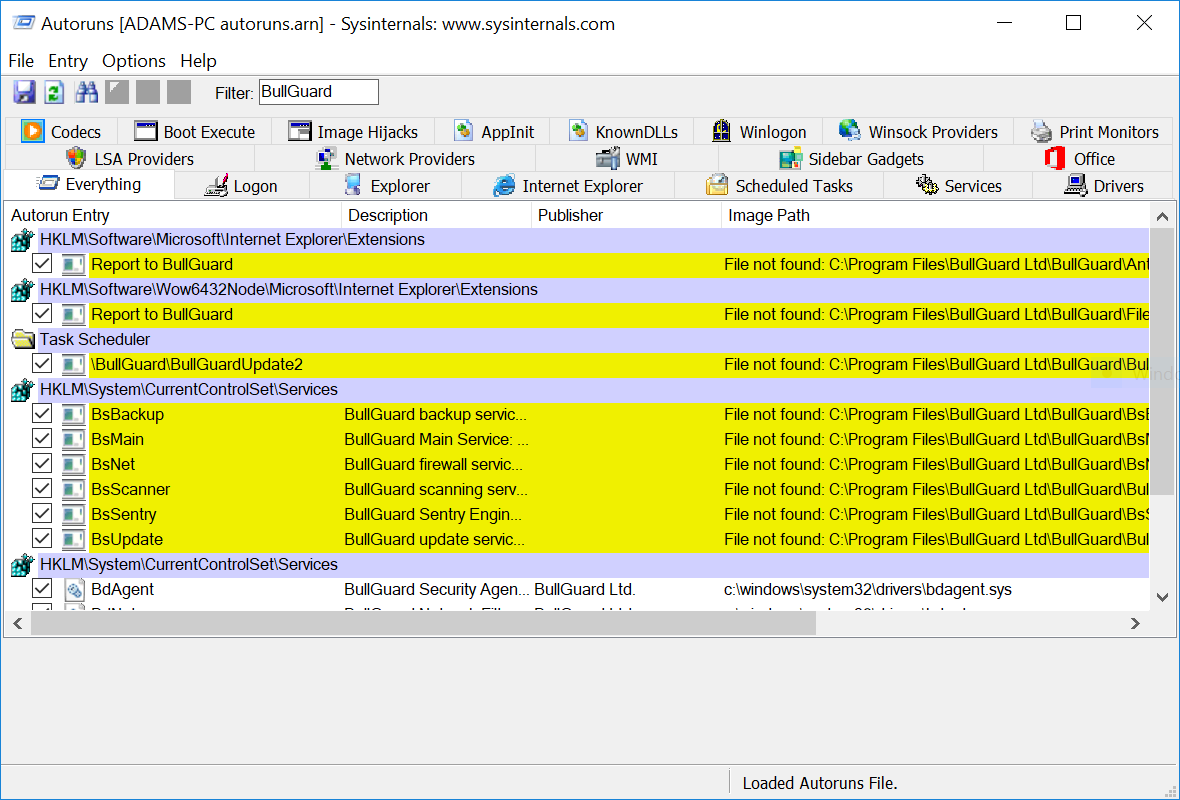This screenshot has height=800, width=1180.
Task: Click vertical scrollbar down arrow
Action: pyautogui.click(x=1162, y=597)
